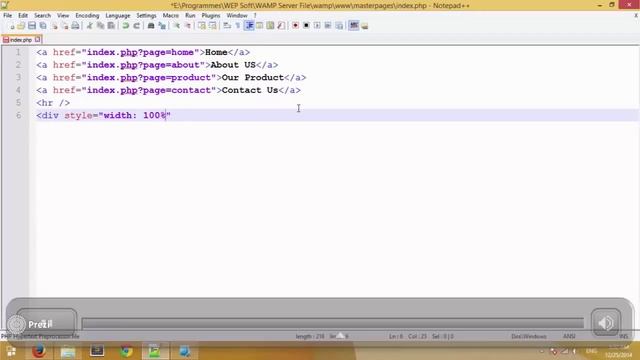Screen dimensions: 640x360
Task: Close the index.php tab with its x
Action: tap(38, 39)
